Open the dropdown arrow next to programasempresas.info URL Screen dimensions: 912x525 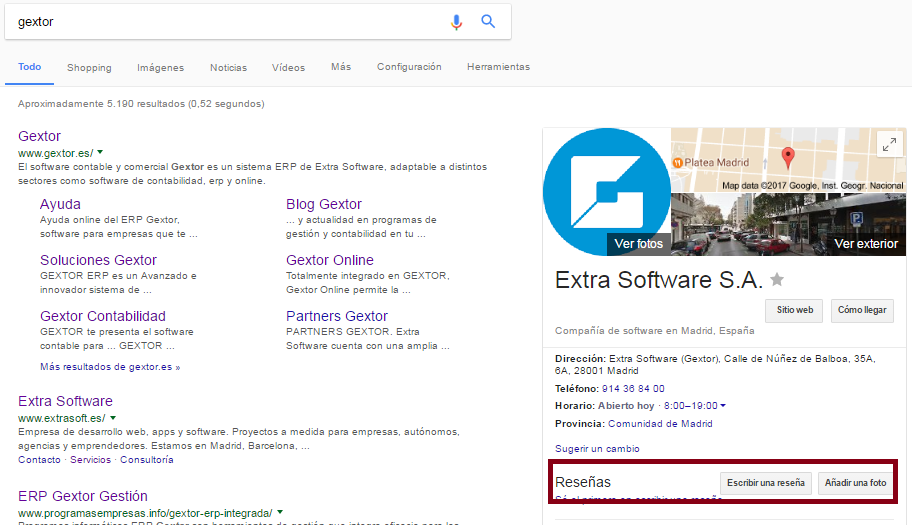[x=280, y=512]
